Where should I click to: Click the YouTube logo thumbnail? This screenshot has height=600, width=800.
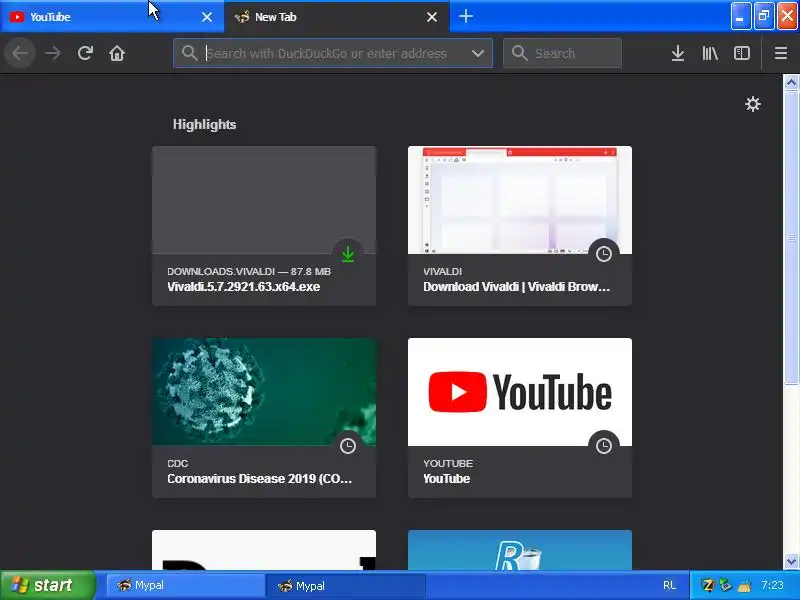coord(519,392)
